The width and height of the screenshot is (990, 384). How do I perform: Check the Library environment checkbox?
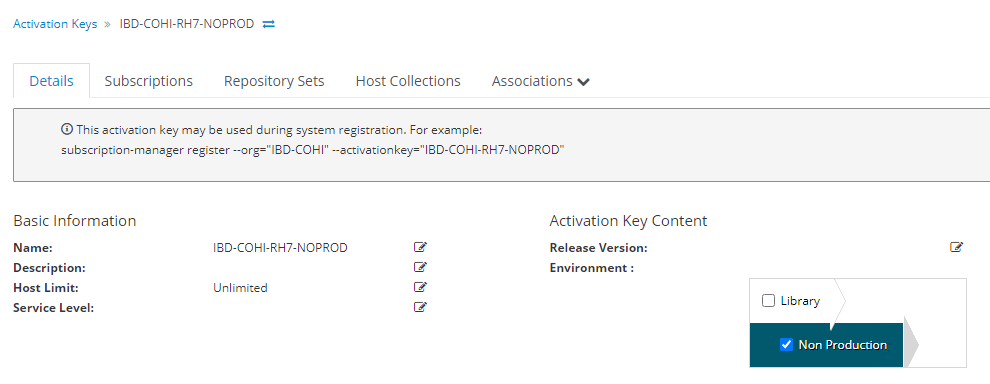(768, 301)
